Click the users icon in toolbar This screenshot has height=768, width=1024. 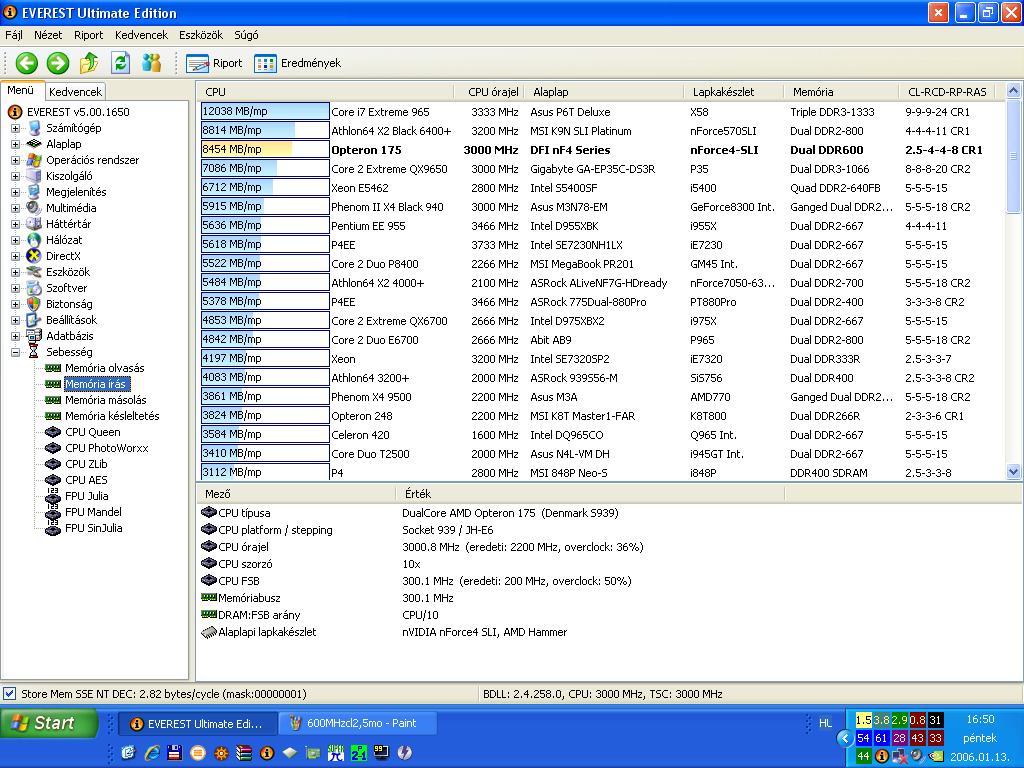click(152, 63)
